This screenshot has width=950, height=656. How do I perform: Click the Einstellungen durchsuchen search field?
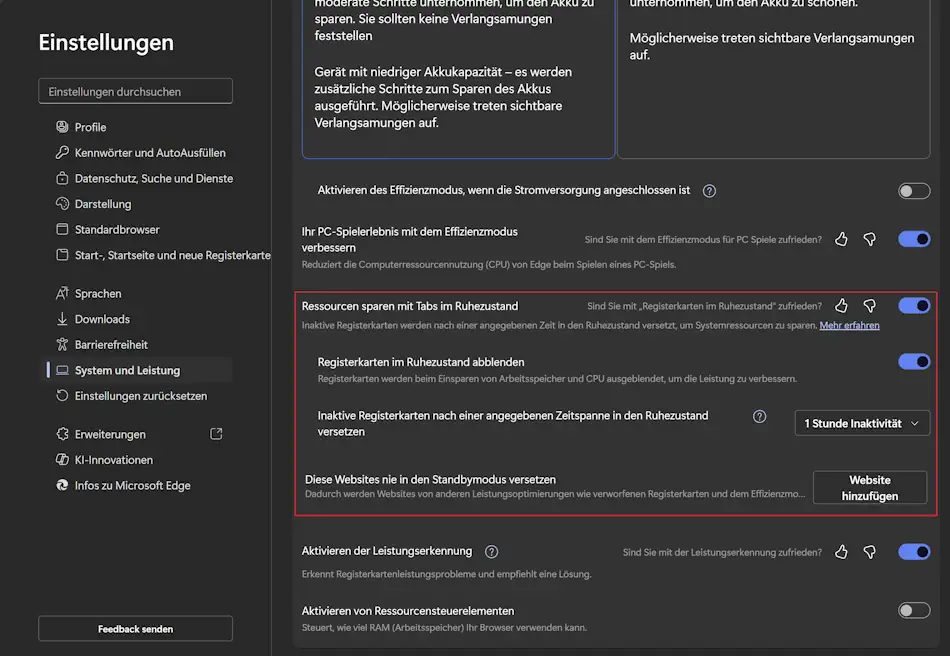[x=135, y=90]
